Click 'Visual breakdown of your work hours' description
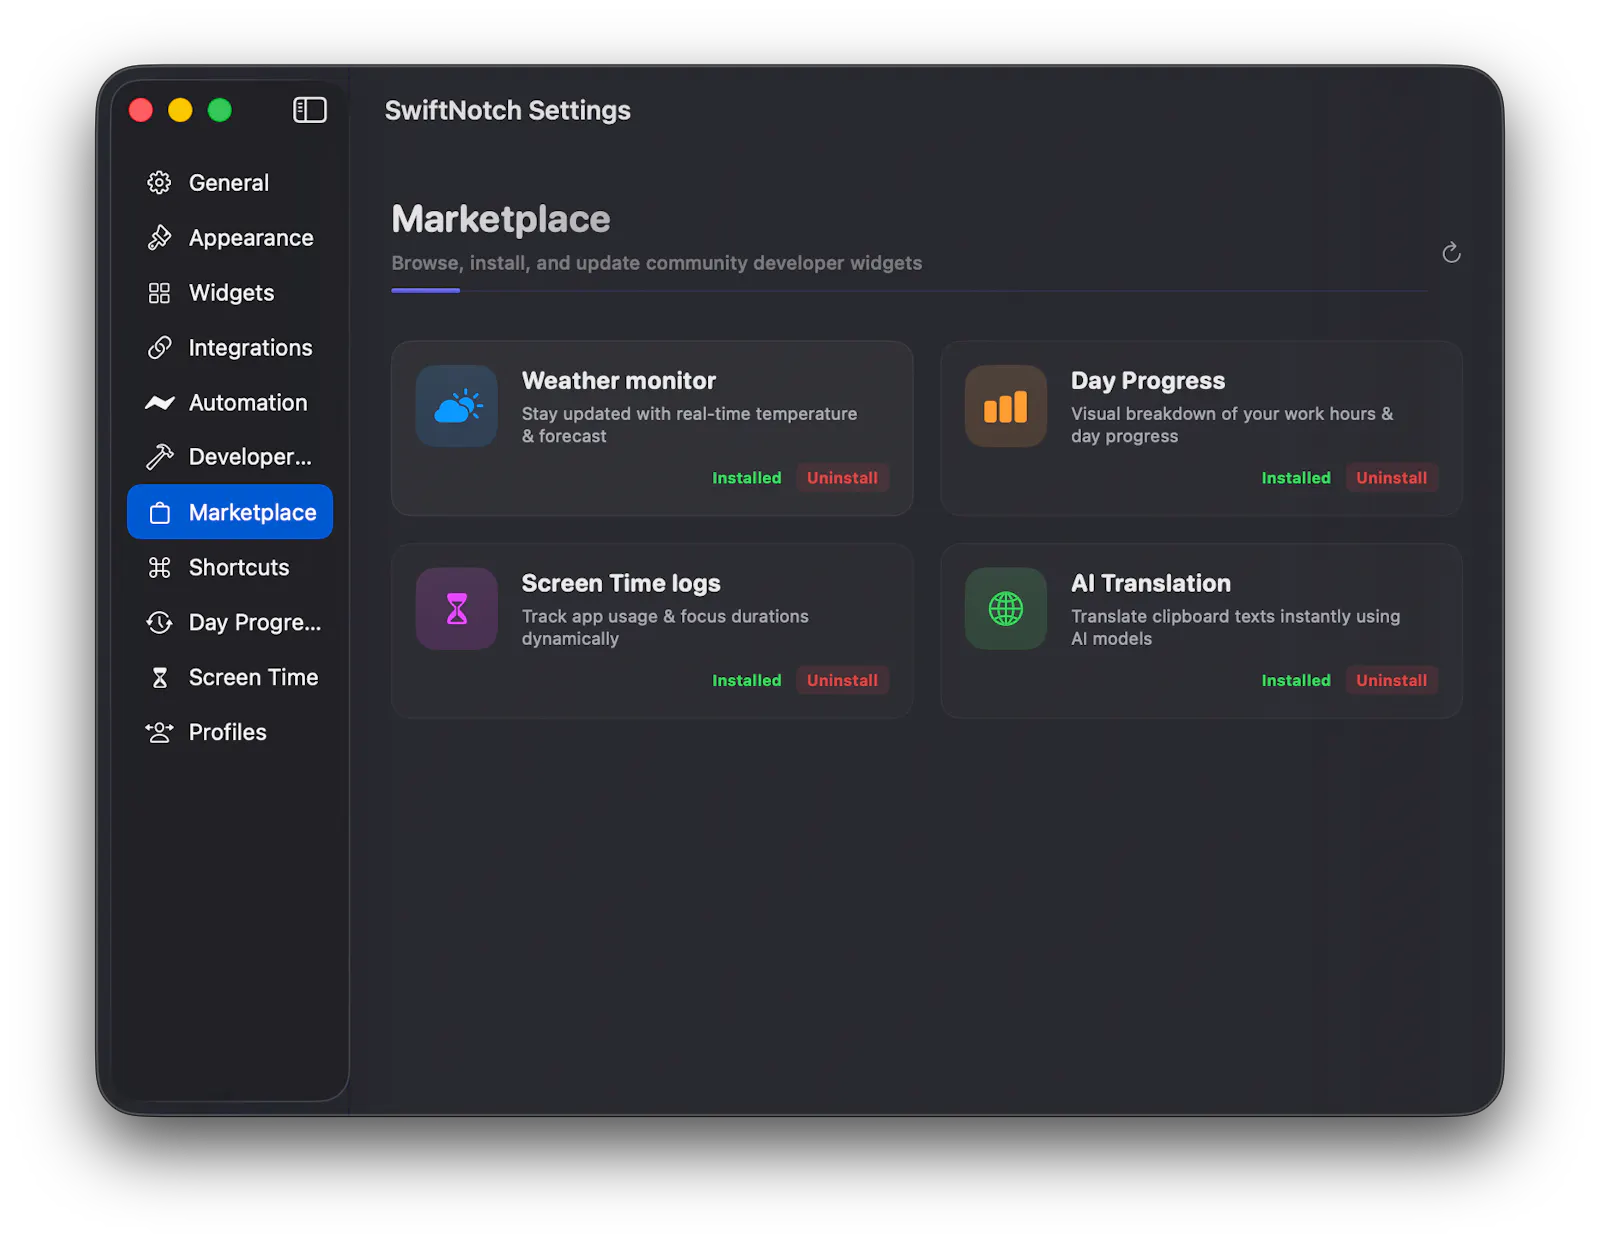This screenshot has width=1600, height=1243. 1232,424
